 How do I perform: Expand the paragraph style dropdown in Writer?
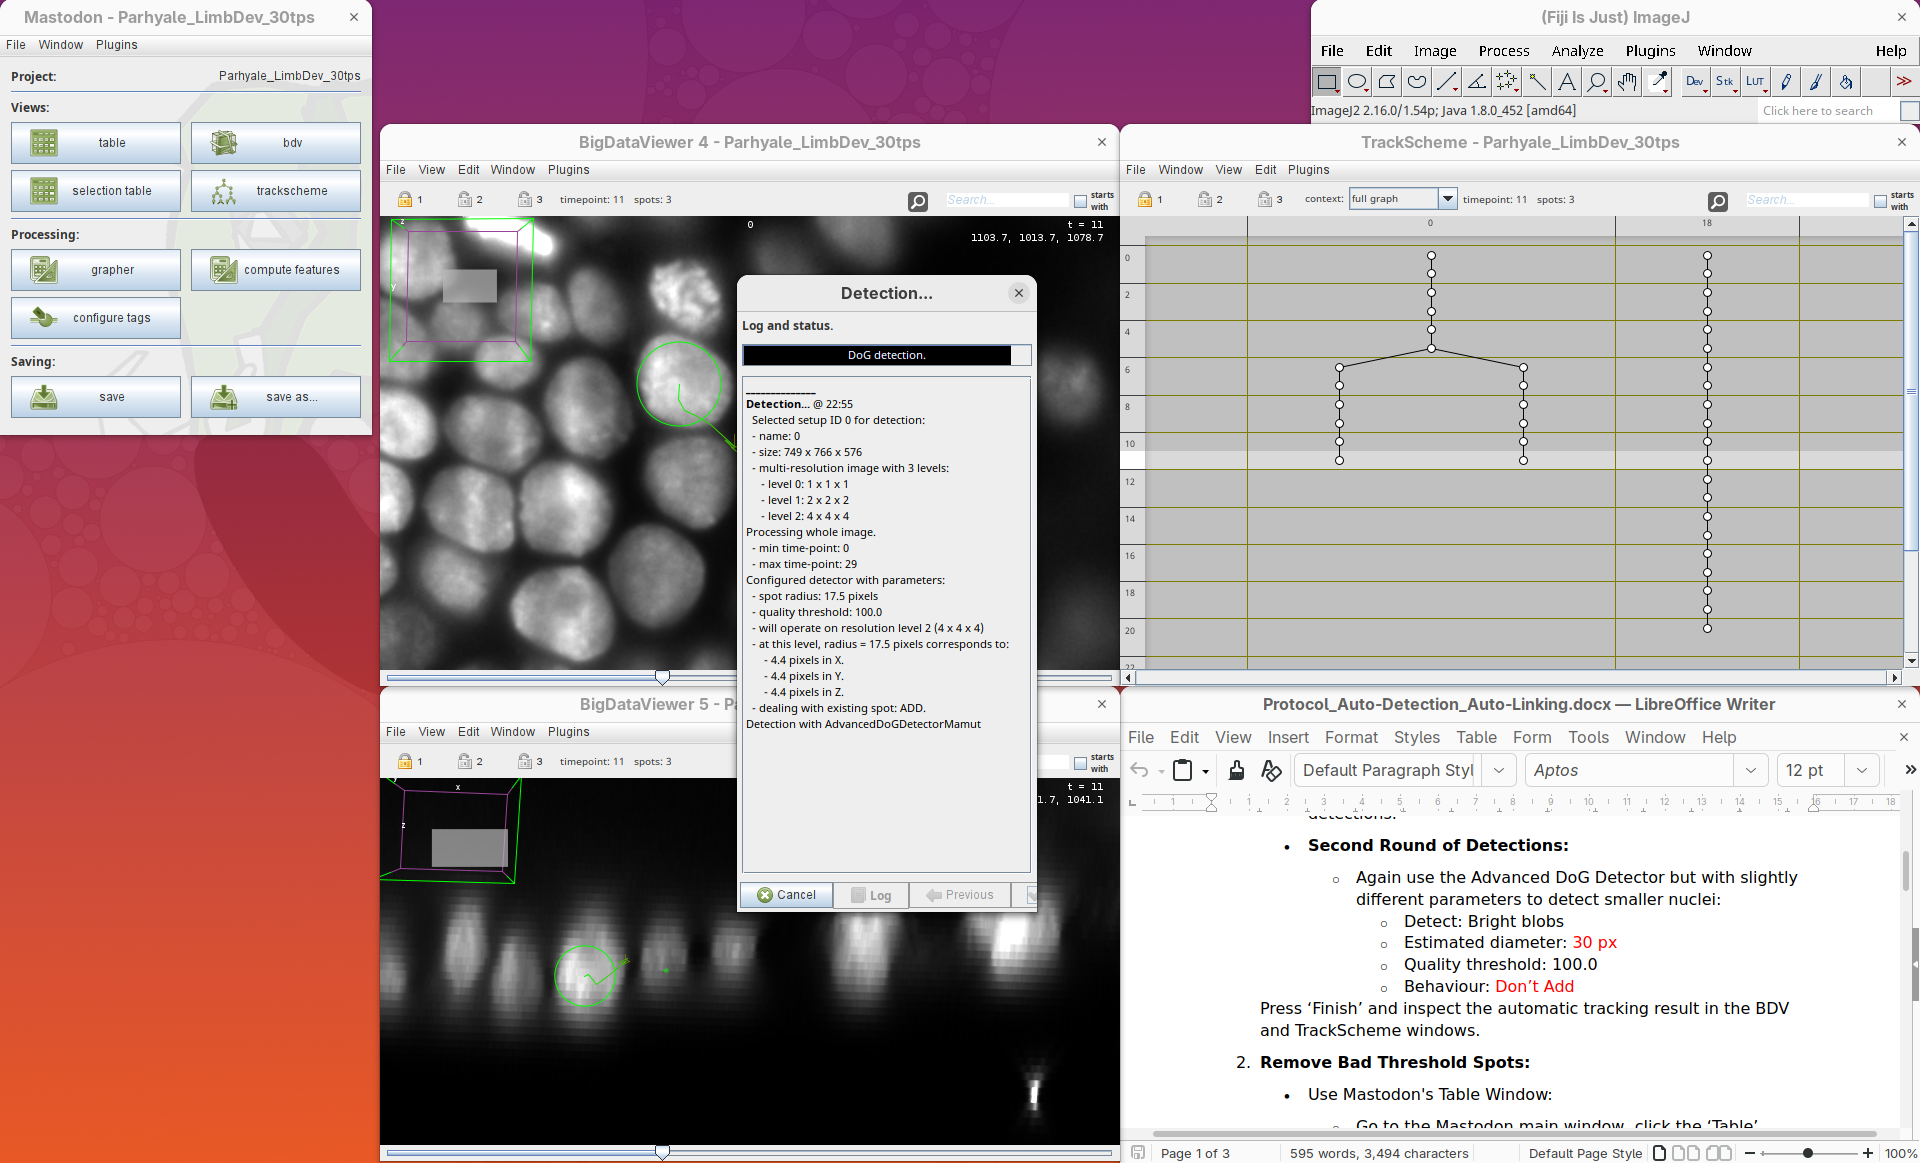[1498, 770]
